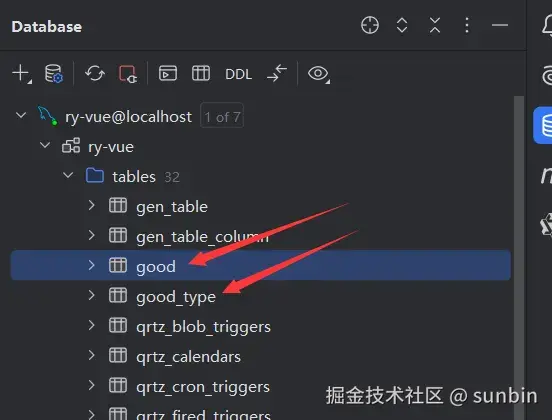Click the vertical scrollbar of the tree
Screen dimensions: 552x420
pyautogui.click(x=519, y=257)
